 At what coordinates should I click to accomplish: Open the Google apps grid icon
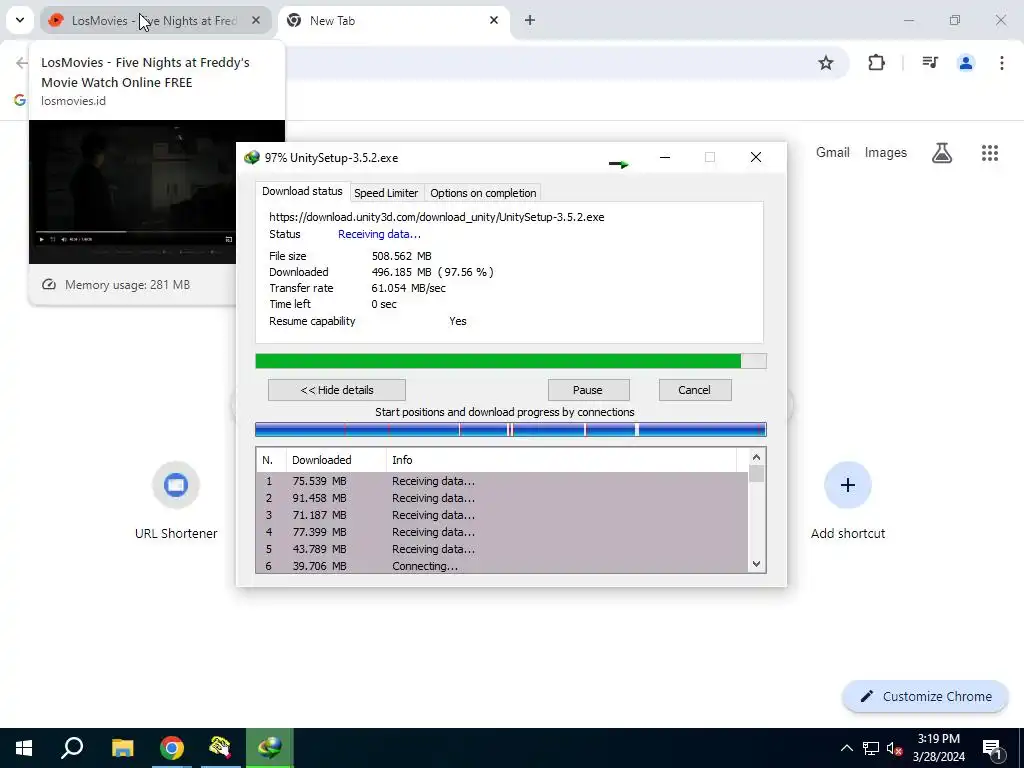coord(990,153)
